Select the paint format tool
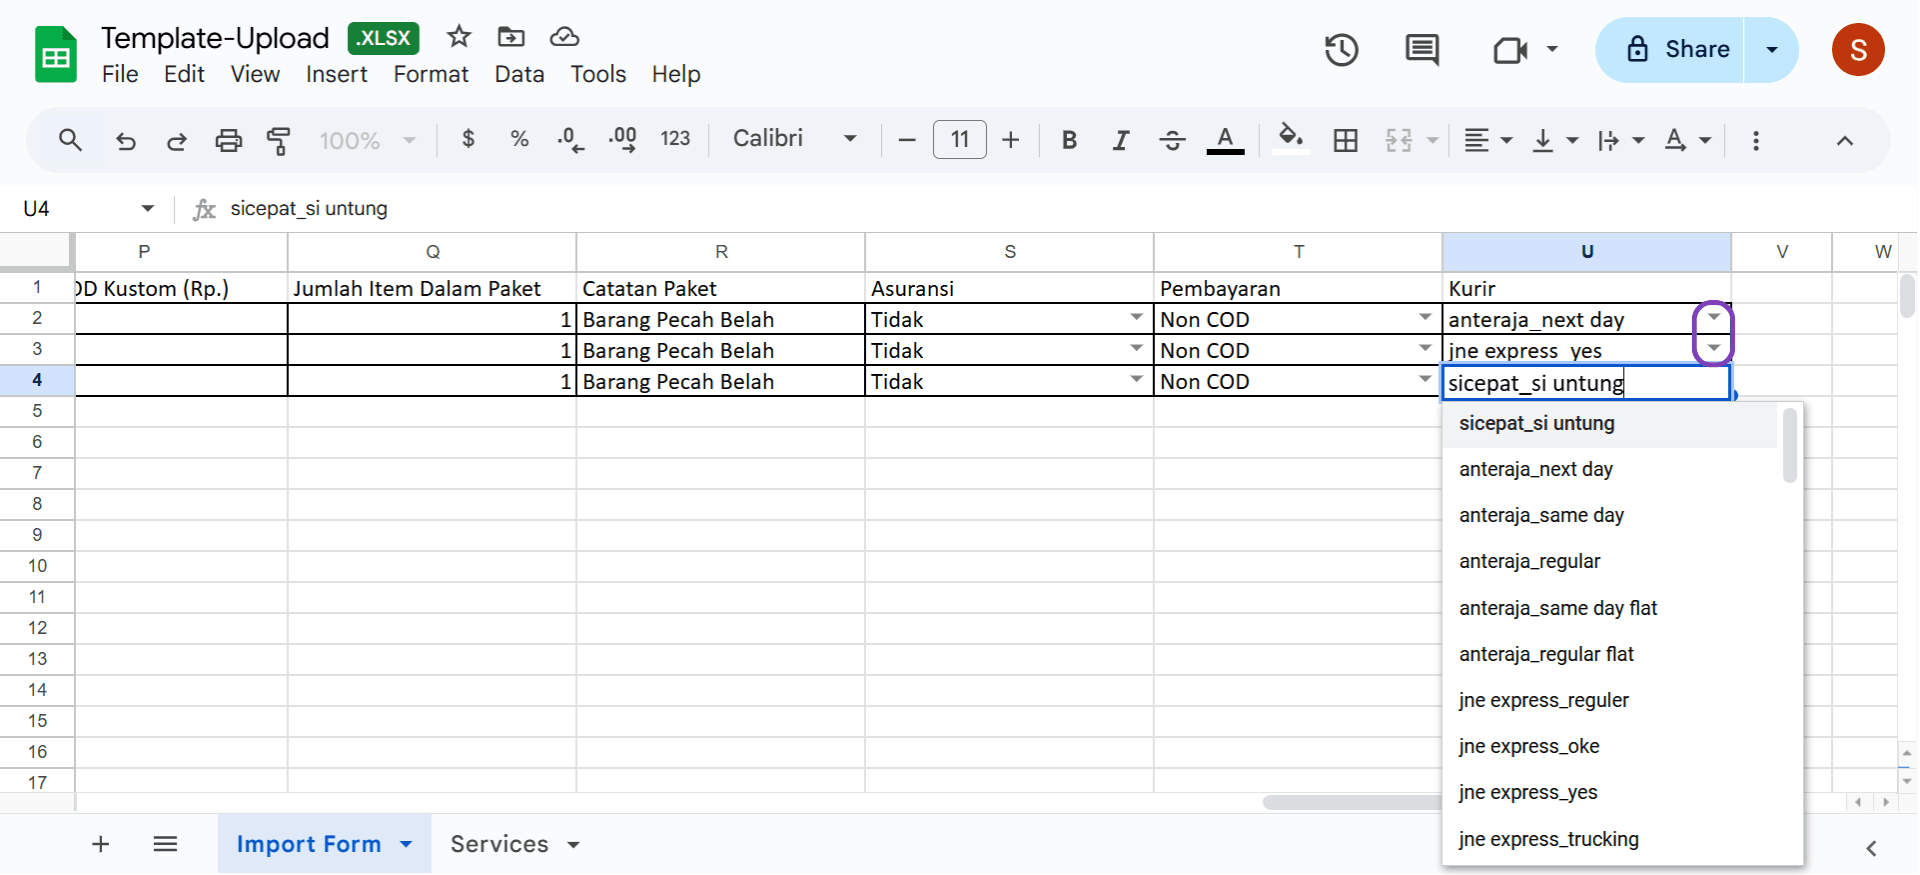 tap(279, 141)
